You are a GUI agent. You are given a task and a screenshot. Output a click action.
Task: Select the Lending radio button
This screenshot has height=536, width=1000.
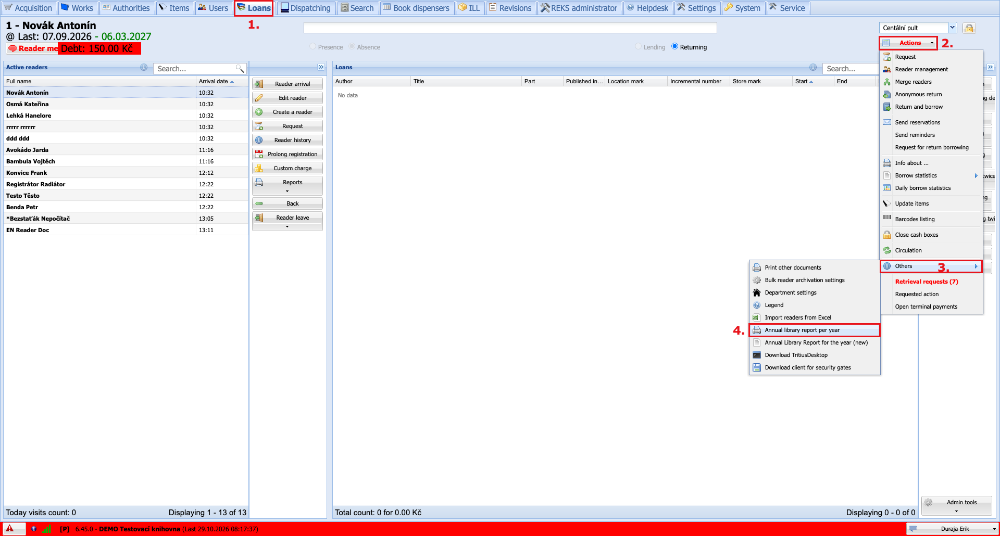click(x=638, y=47)
